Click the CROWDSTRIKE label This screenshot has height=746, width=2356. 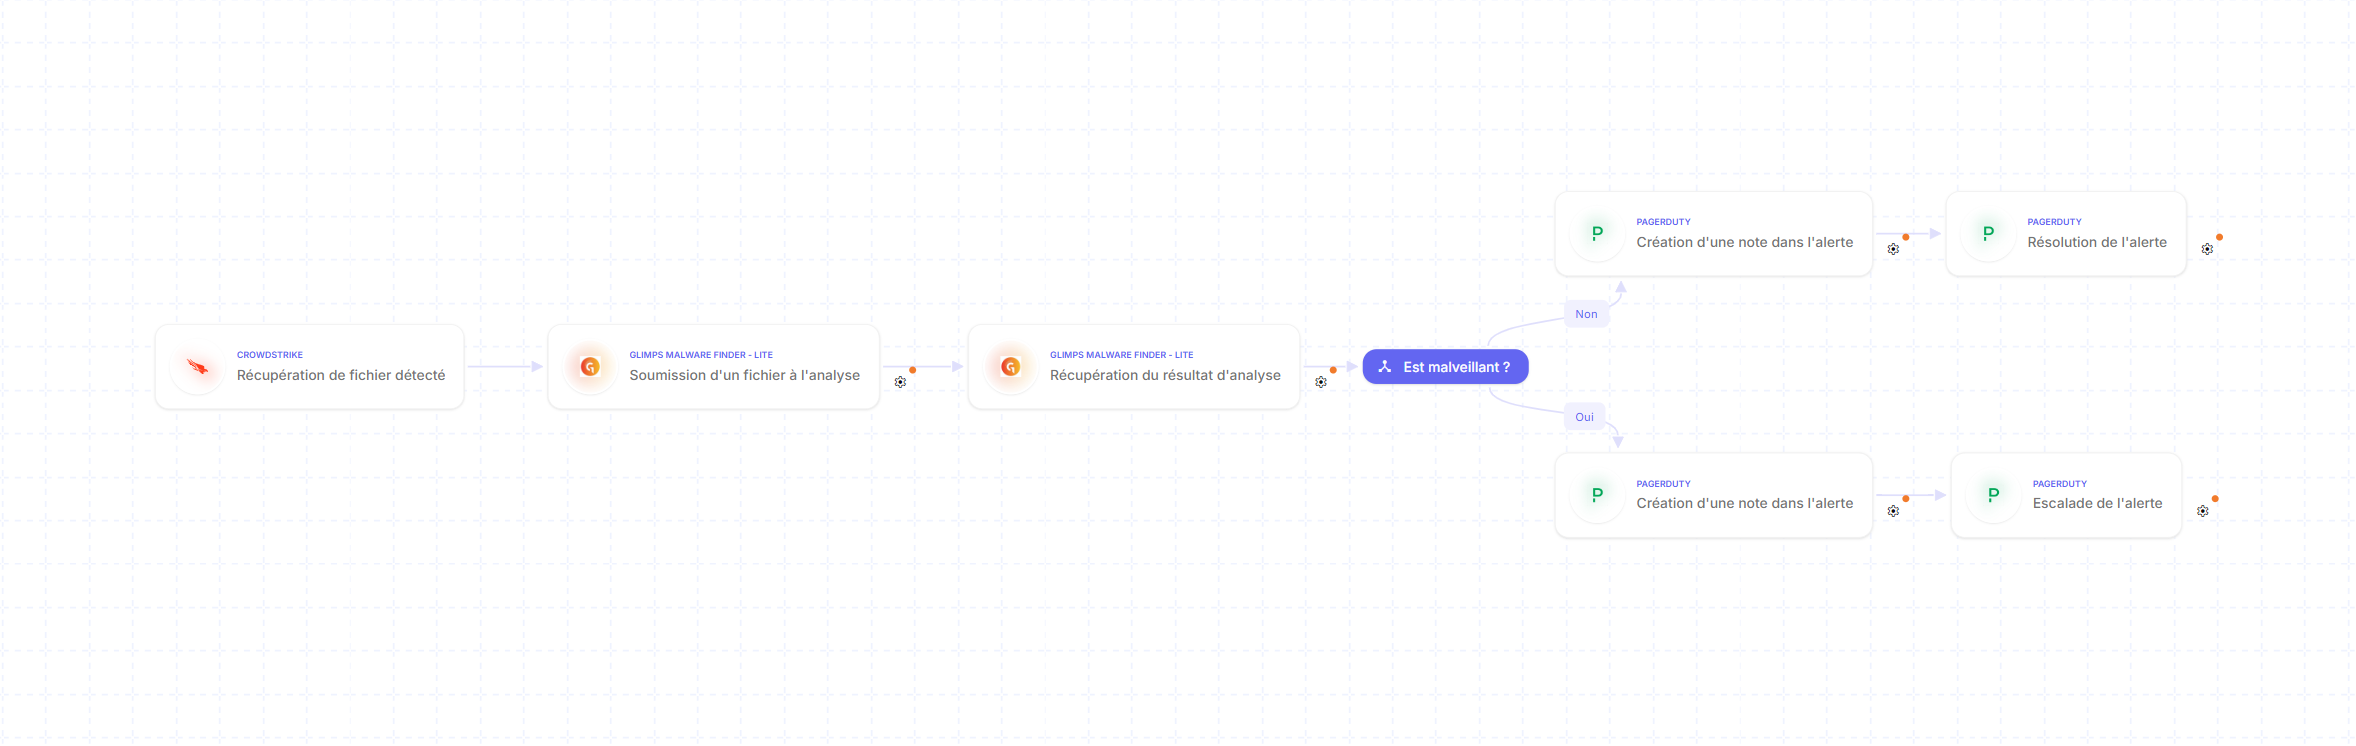(x=270, y=355)
